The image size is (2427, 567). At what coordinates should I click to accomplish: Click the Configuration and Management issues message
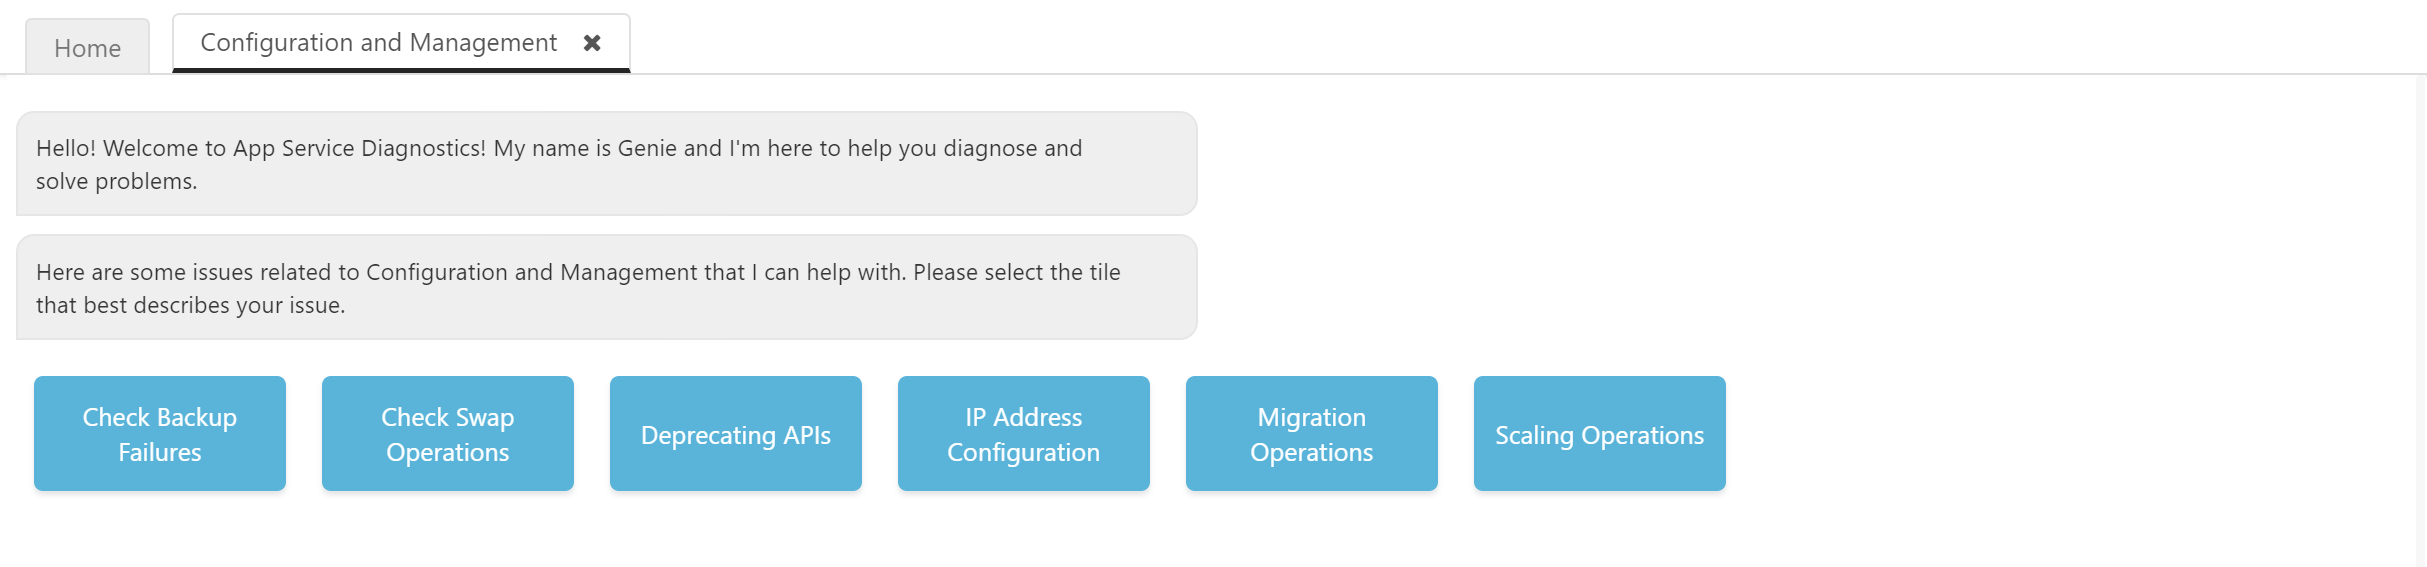tap(606, 288)
